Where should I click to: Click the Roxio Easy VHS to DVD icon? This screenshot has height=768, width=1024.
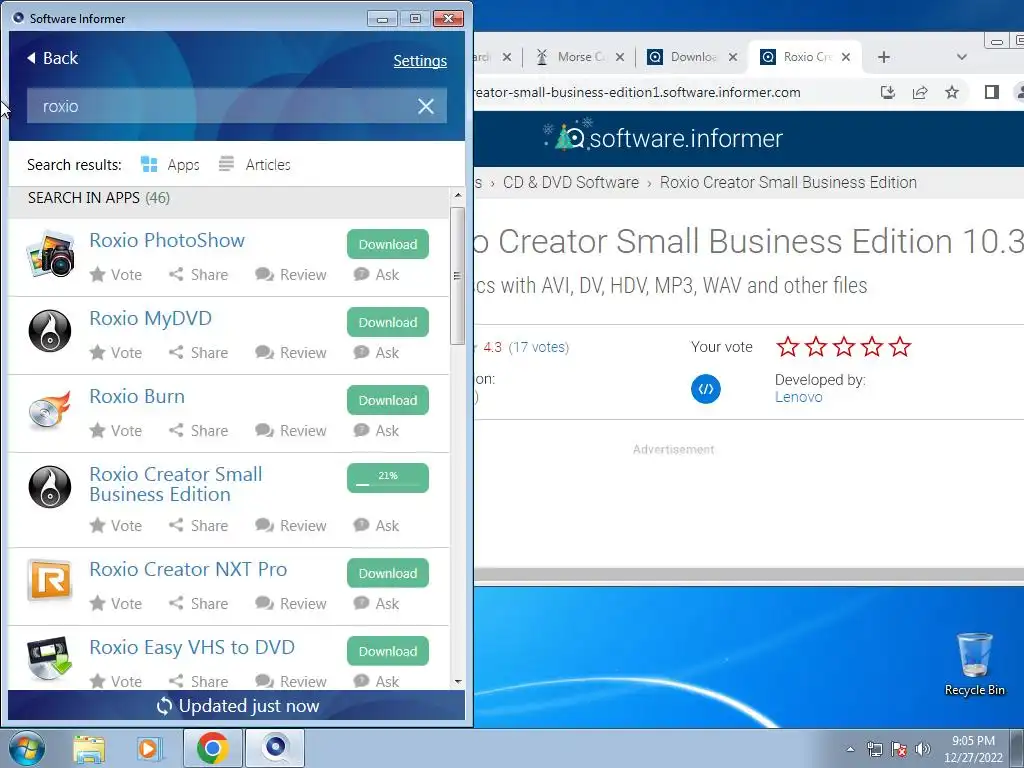pos(50,658)
